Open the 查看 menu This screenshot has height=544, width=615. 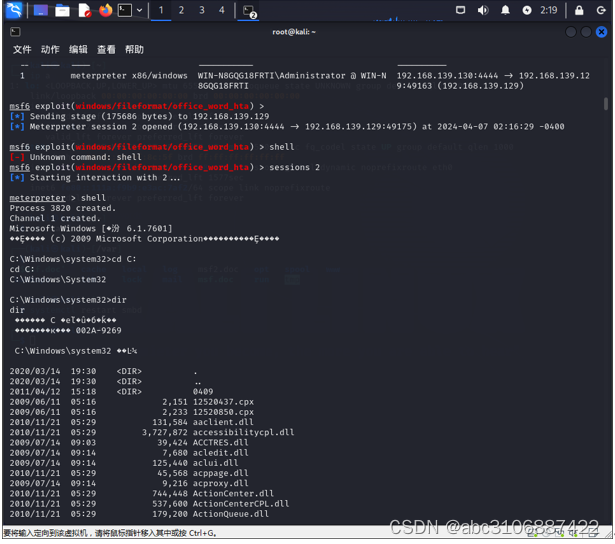click(x=106, y=49)
